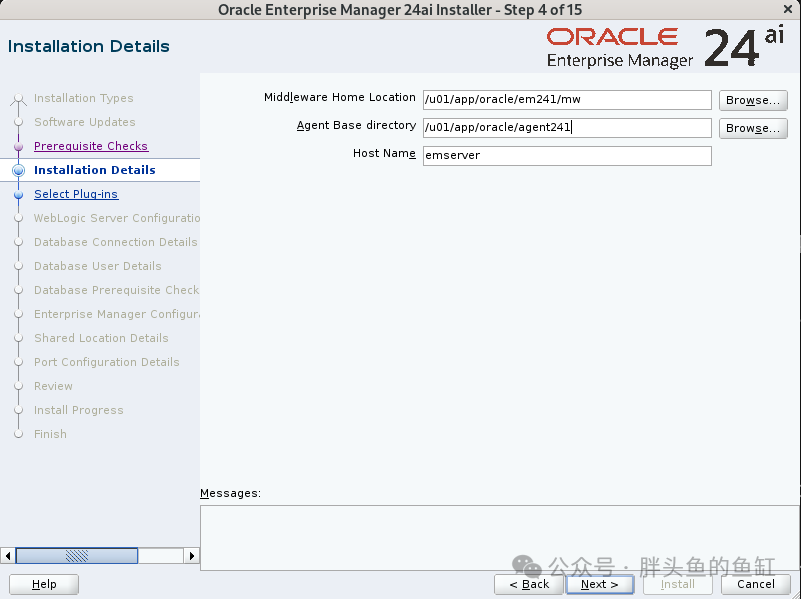Click the Prerequisite Checks step link
The image size is (801, 599).
pos(91,146)
